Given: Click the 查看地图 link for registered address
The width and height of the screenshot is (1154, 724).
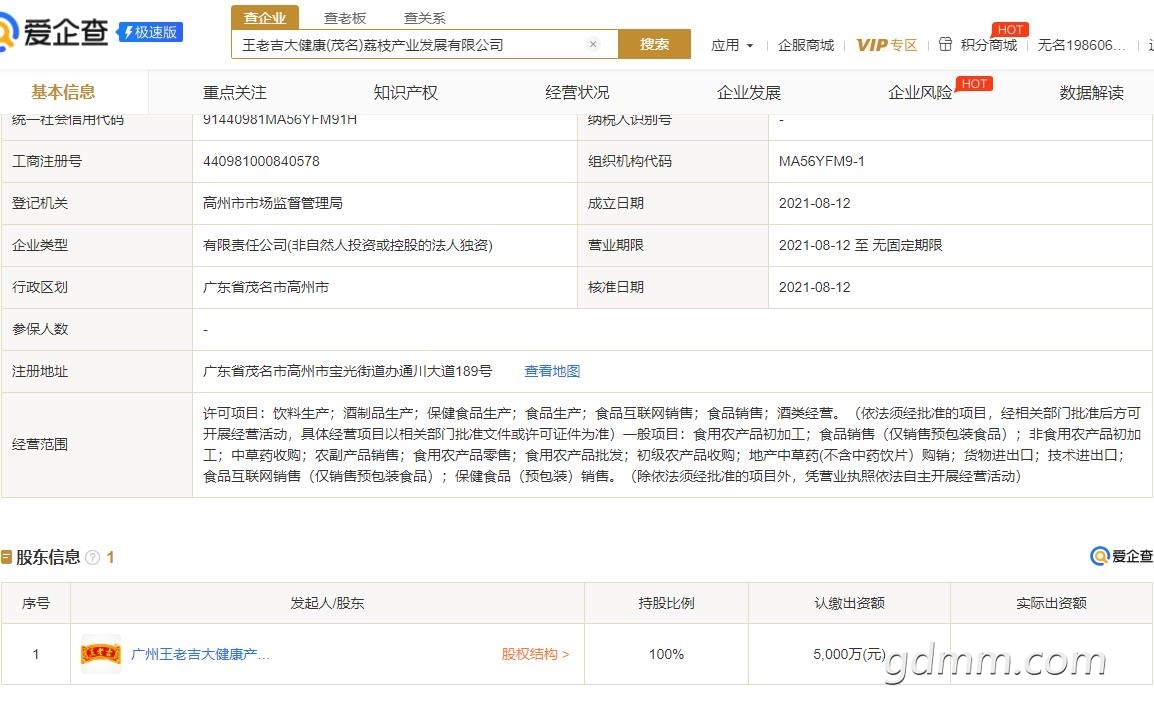Looking at the screenshot, I should (x=552, y=372).
